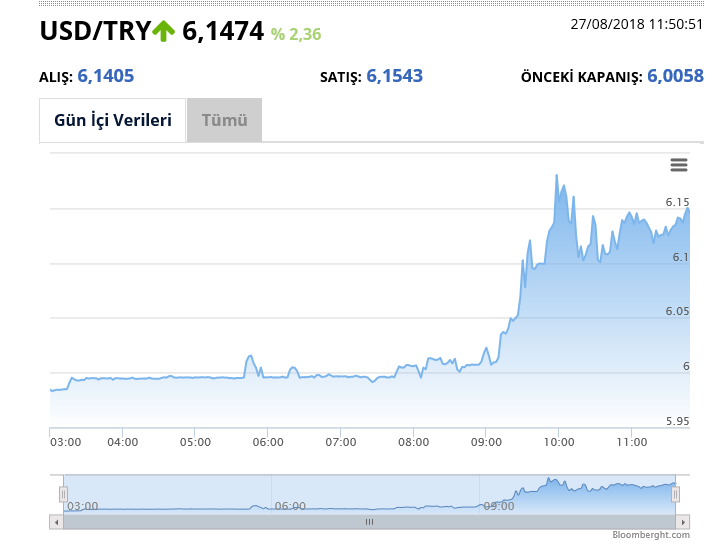
Task: Click the navigator left scroll arrow
Action: coord(56,522)
